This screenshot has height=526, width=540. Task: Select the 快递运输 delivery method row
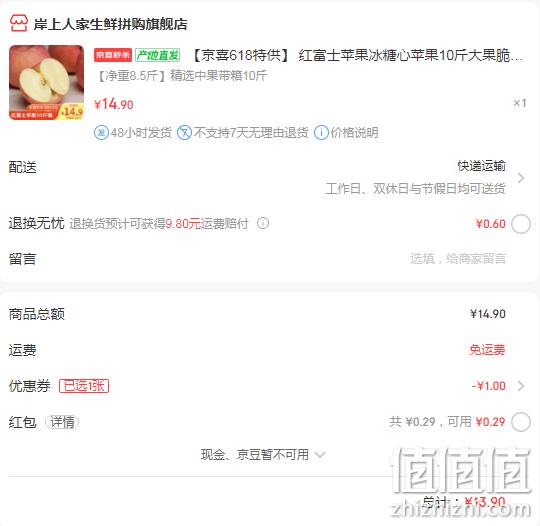270,177
